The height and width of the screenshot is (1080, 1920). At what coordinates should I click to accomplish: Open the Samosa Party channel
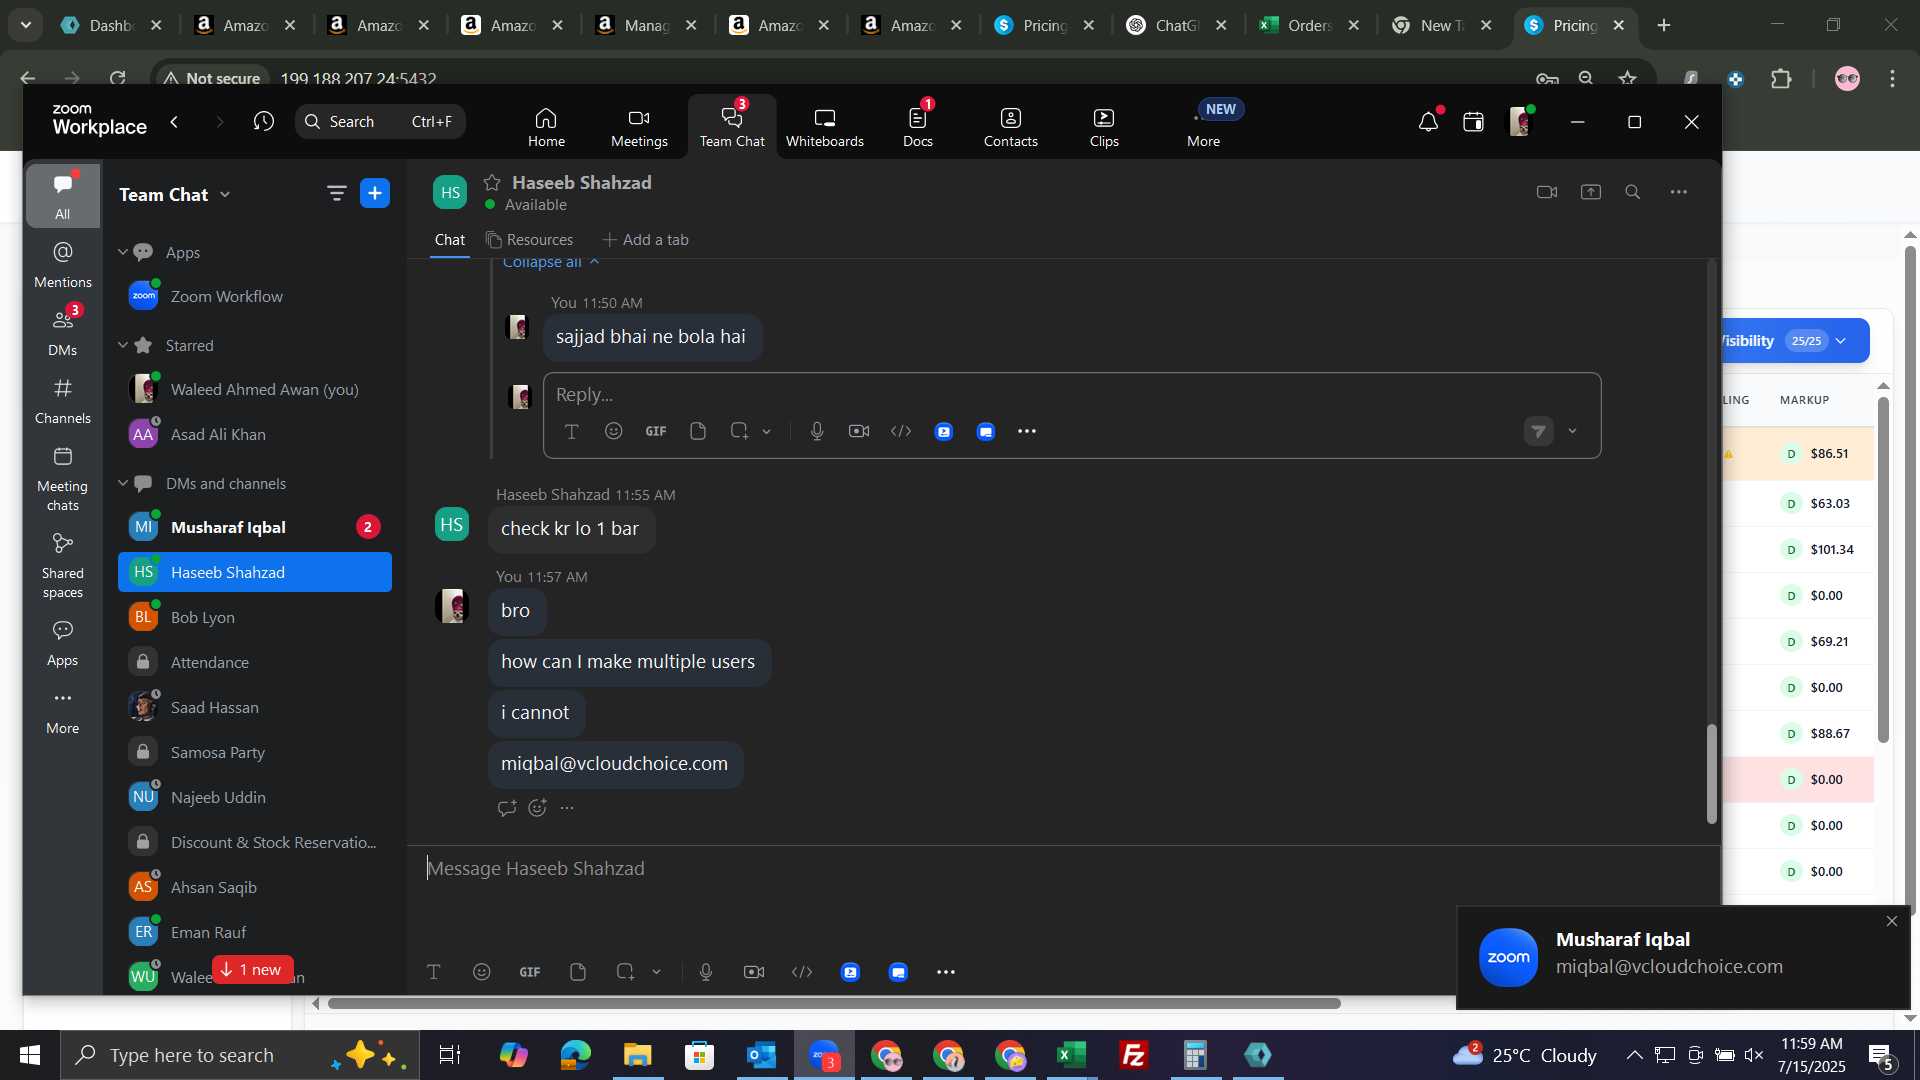coord(255,752)
